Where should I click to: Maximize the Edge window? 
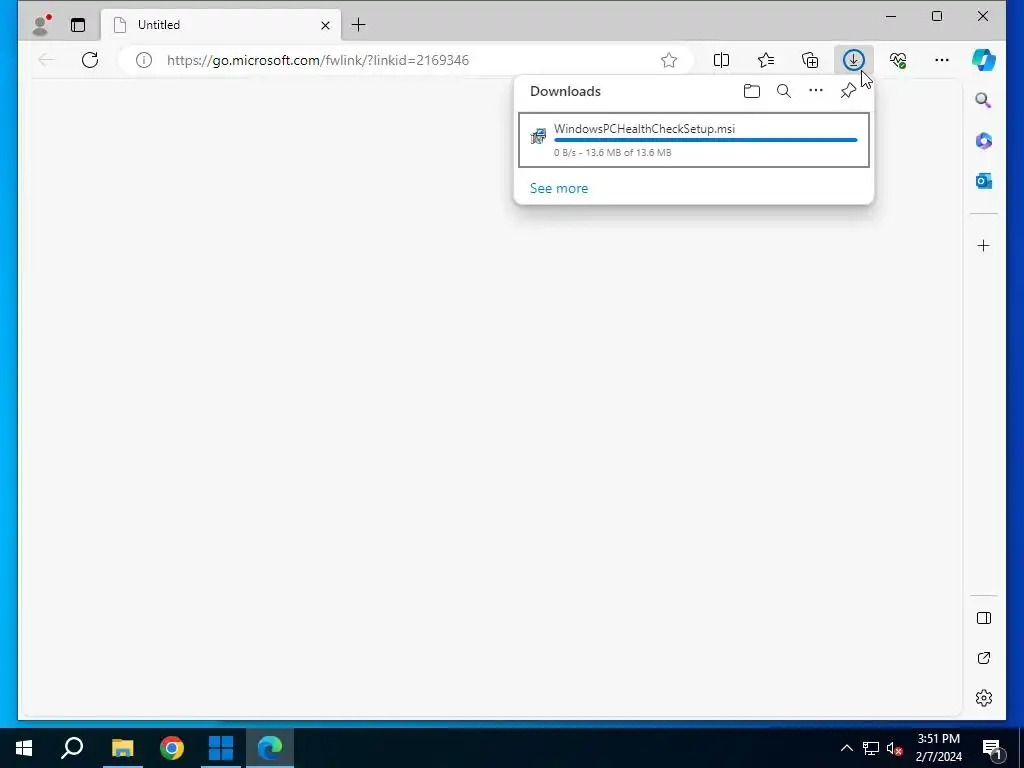936,16
